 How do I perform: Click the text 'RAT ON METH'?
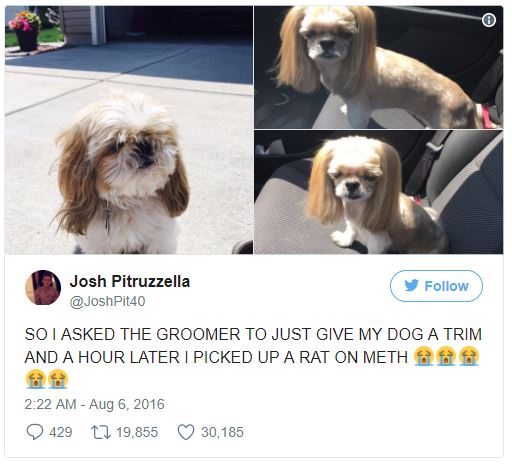click(x=353, y=357)
